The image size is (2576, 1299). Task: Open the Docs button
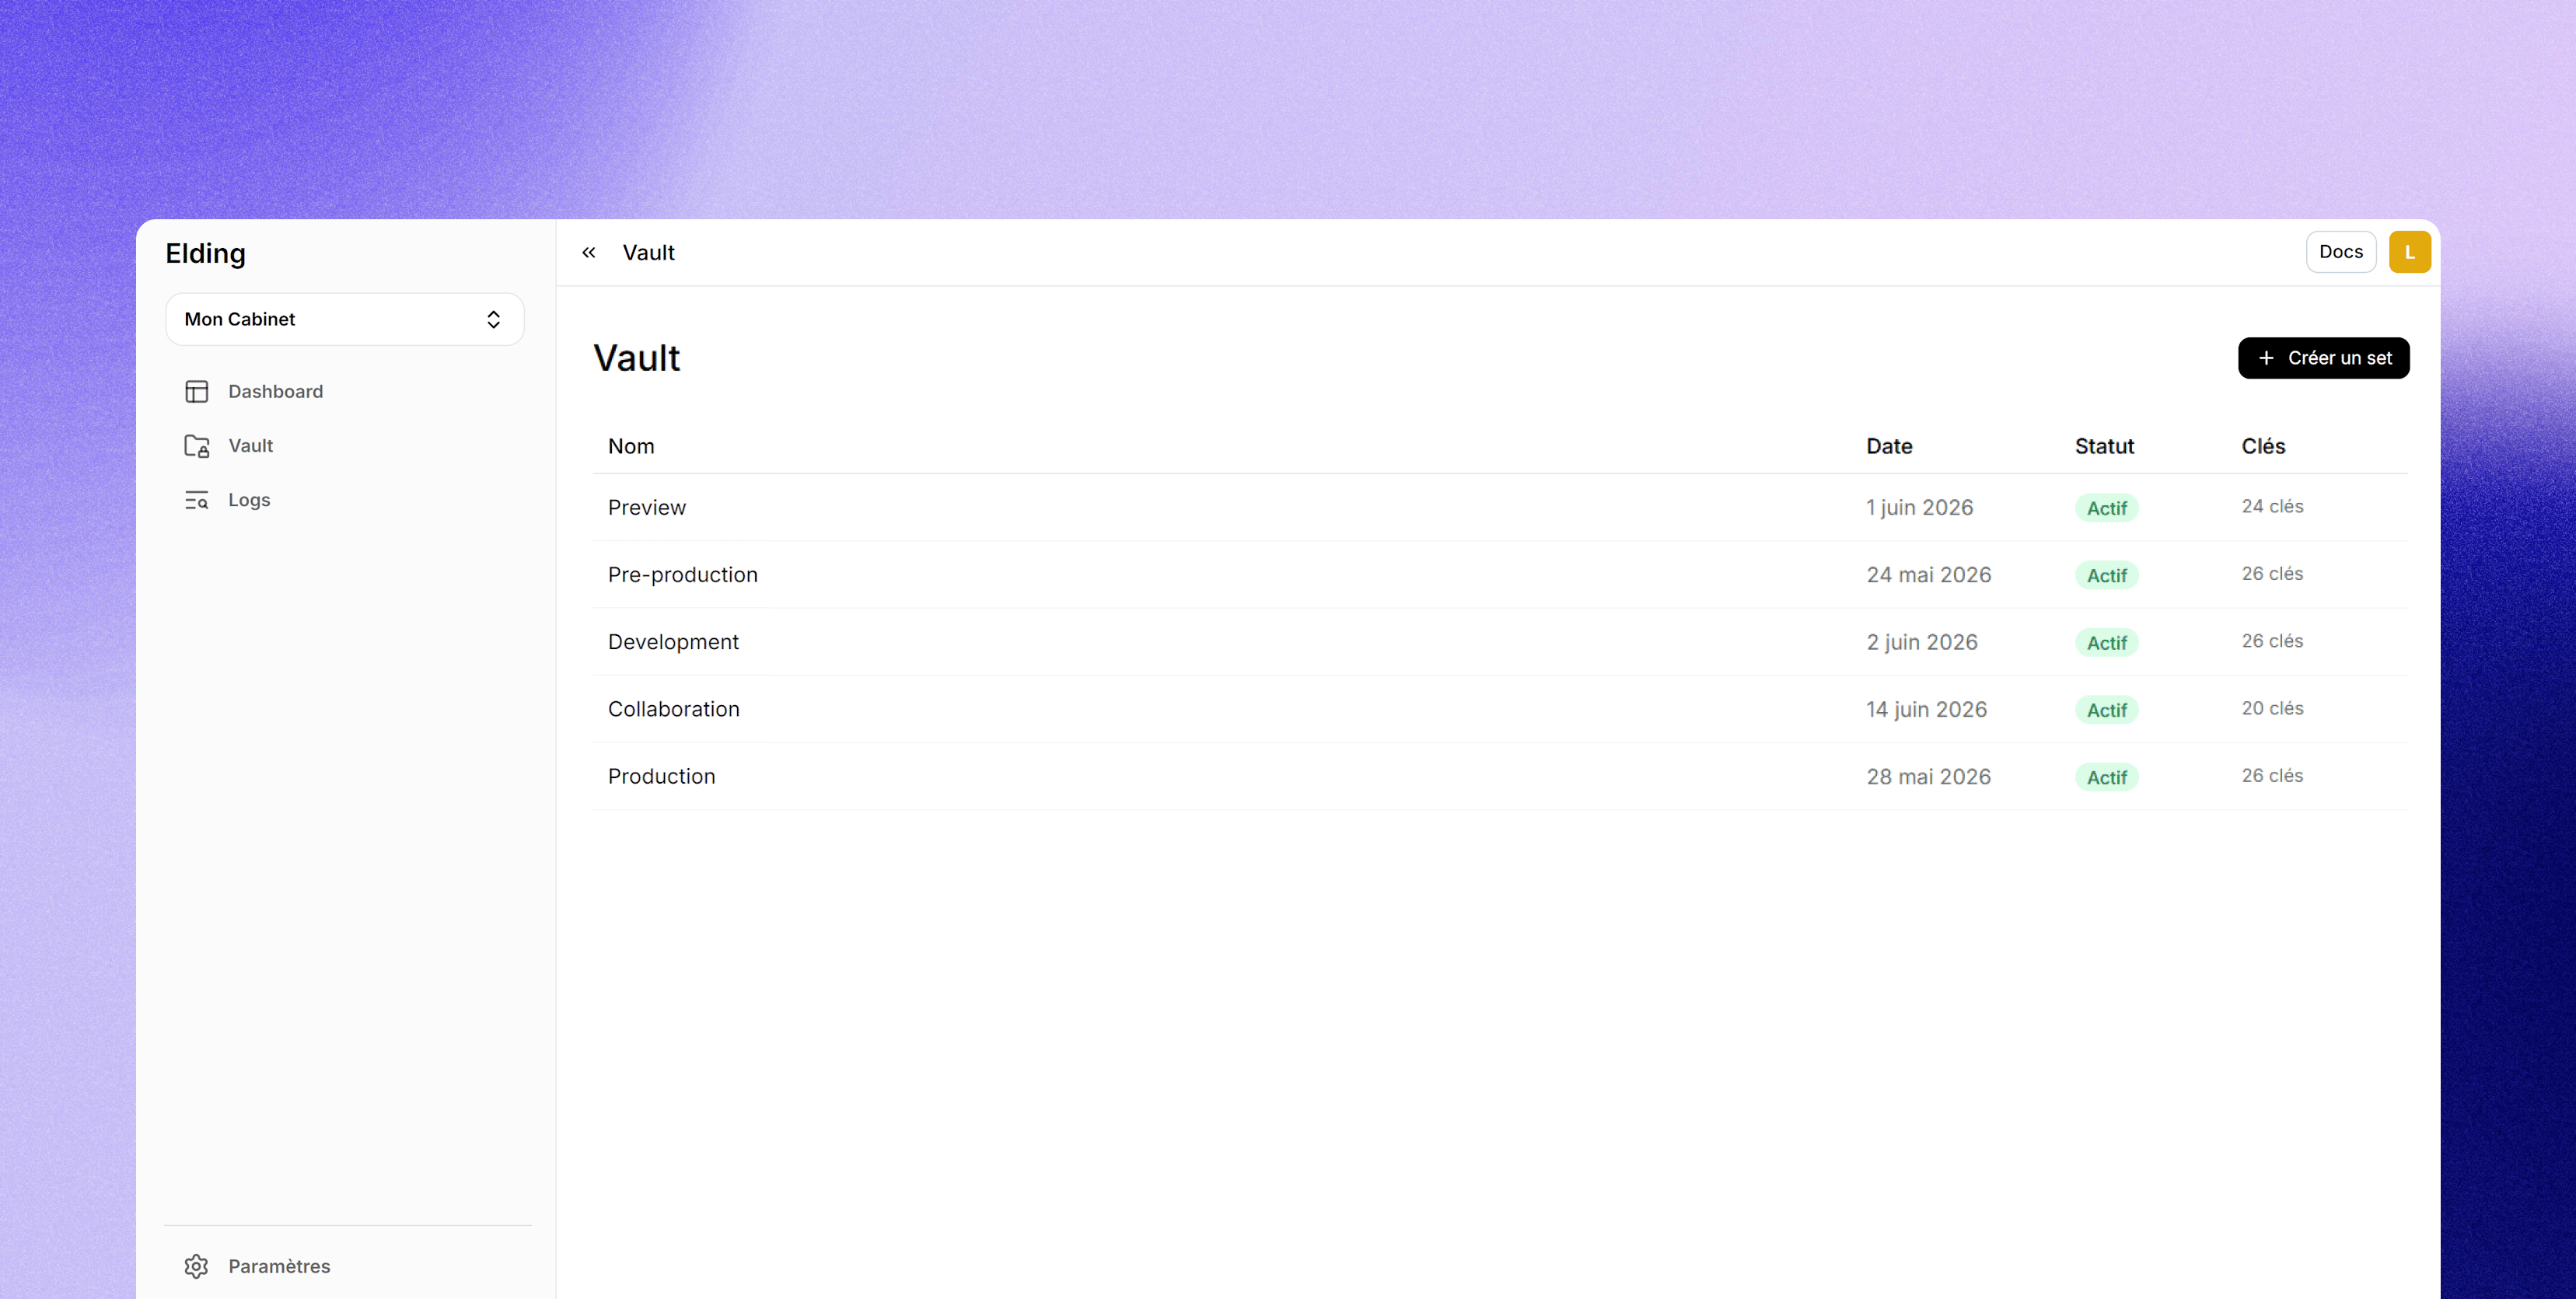[x=2341, y=252]
